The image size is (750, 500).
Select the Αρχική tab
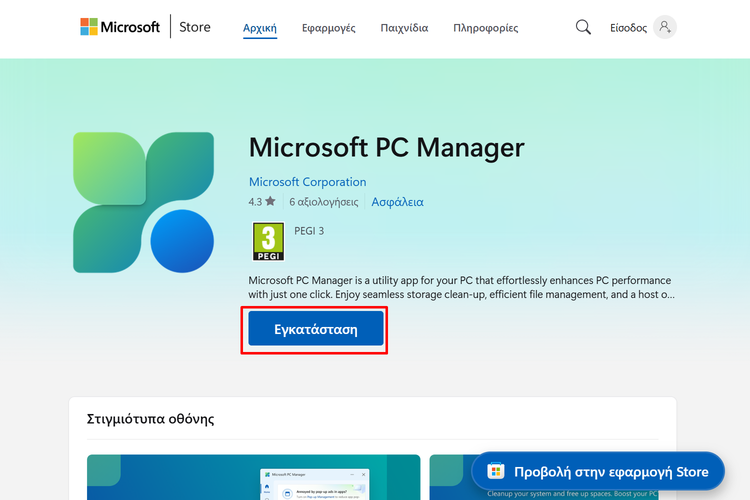[260, 28]
